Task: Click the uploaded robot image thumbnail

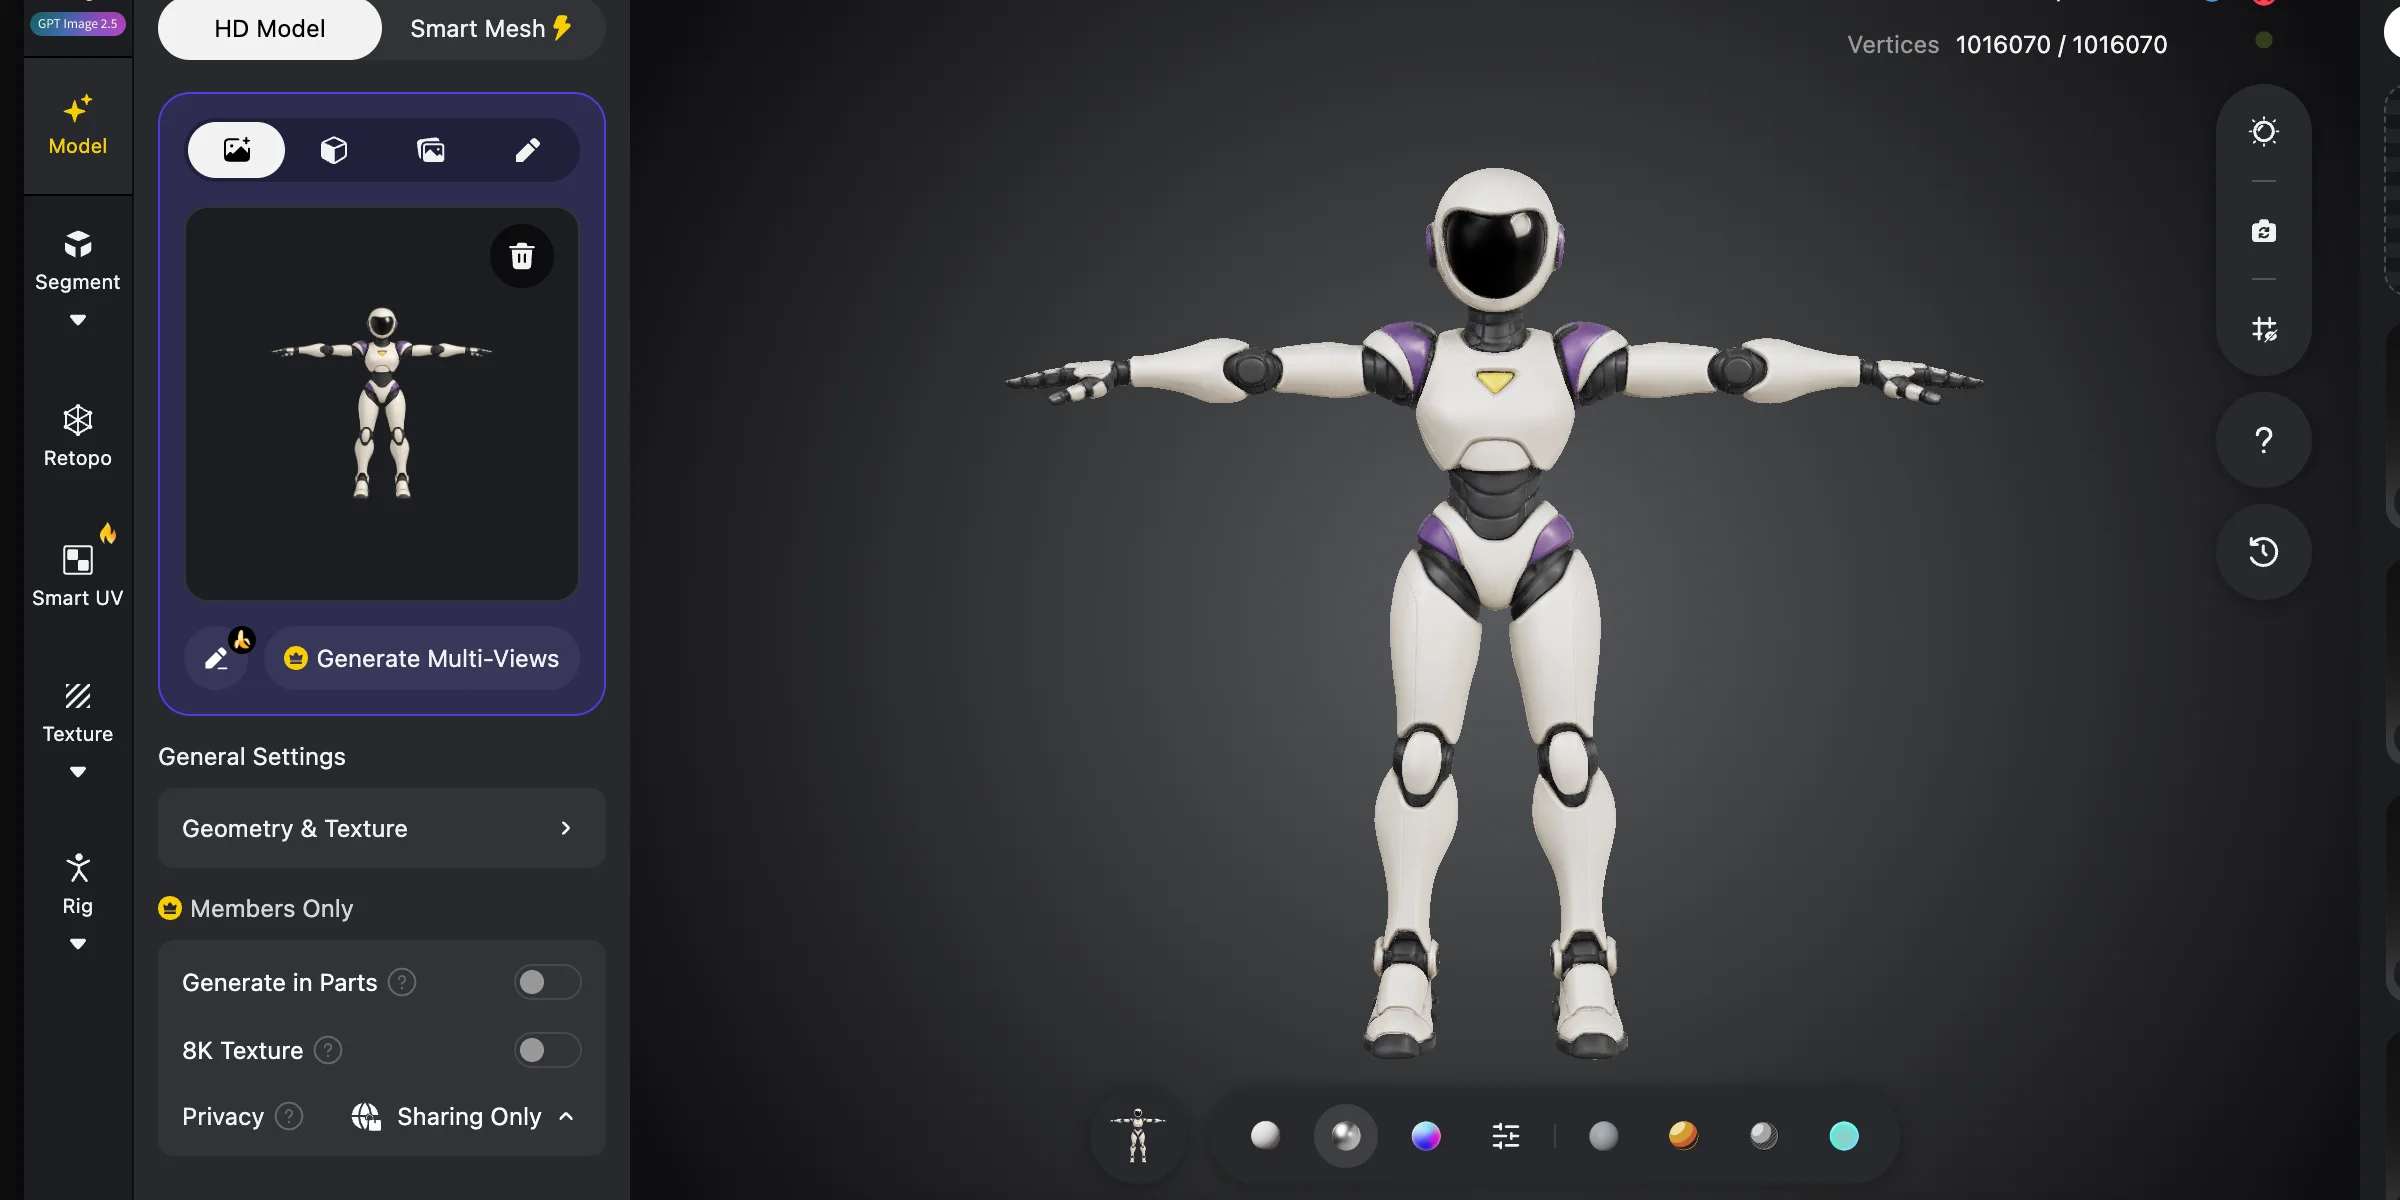Action: click(382, 404)
